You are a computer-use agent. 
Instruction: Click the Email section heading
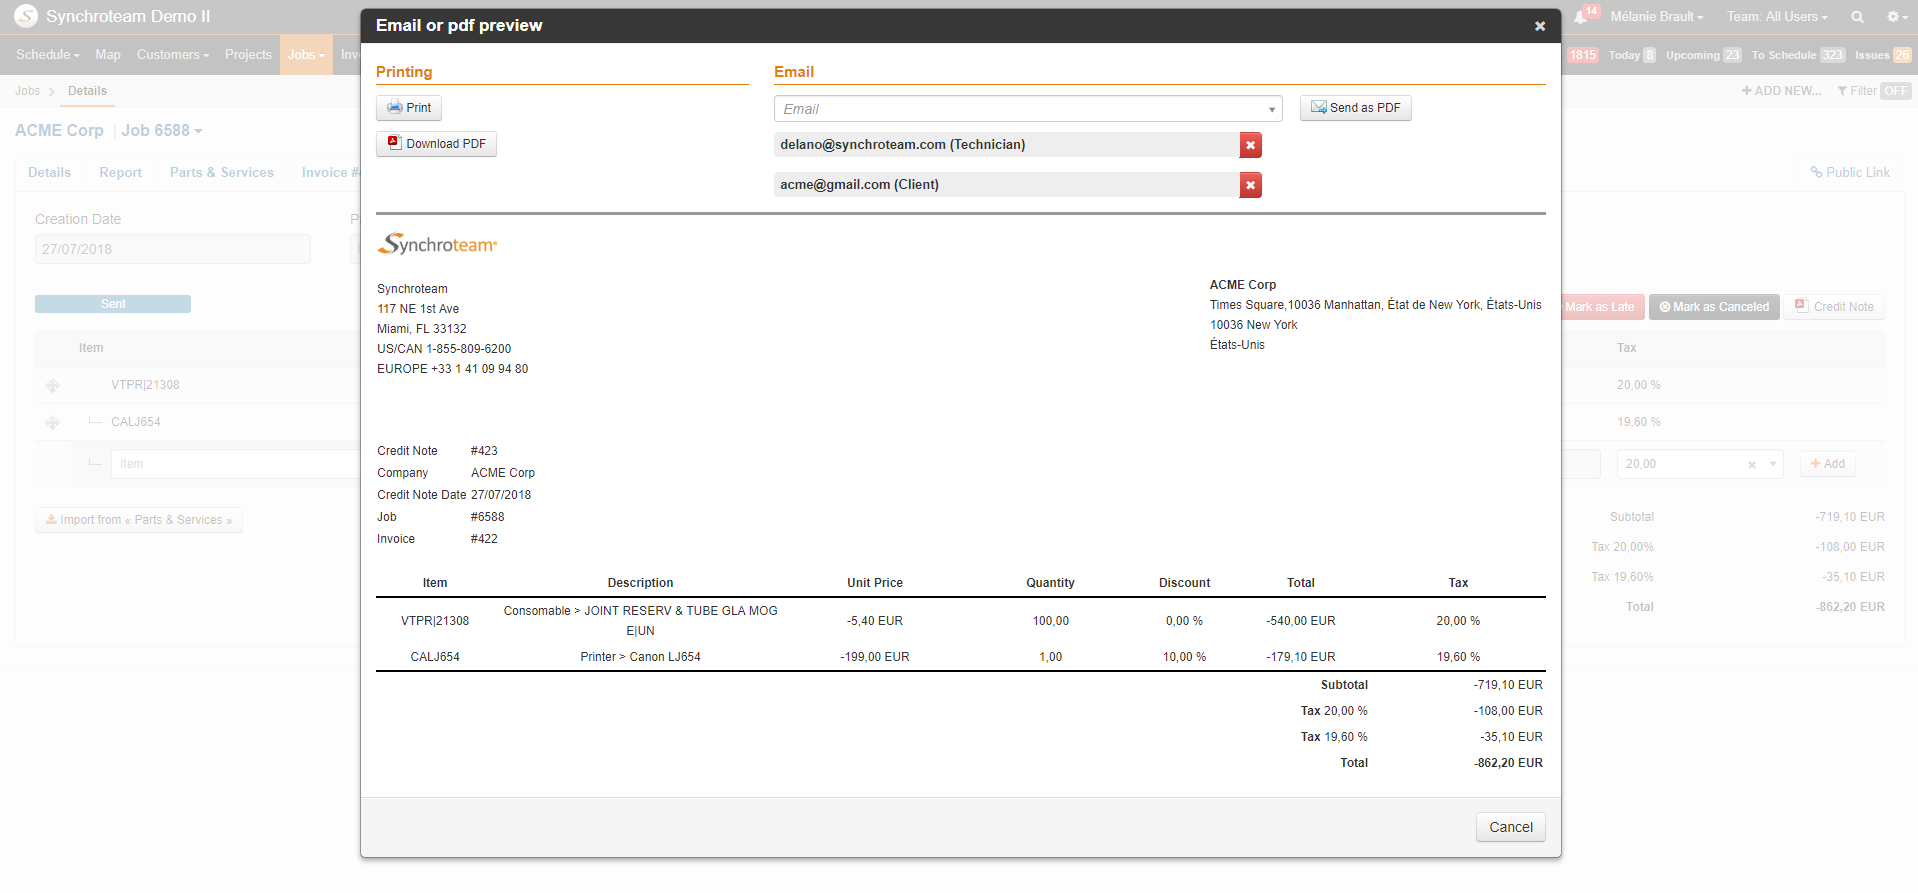coord(794,72)
